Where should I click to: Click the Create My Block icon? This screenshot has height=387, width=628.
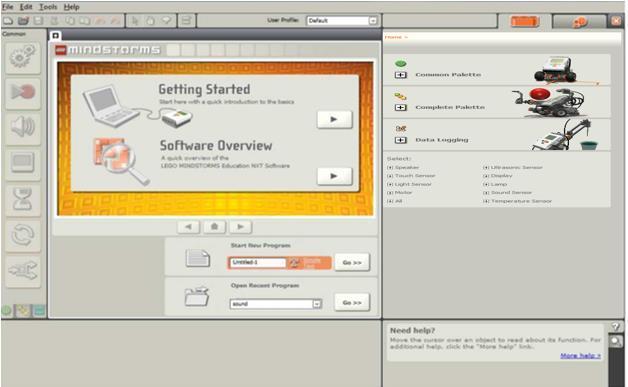[x=186, y=20]
